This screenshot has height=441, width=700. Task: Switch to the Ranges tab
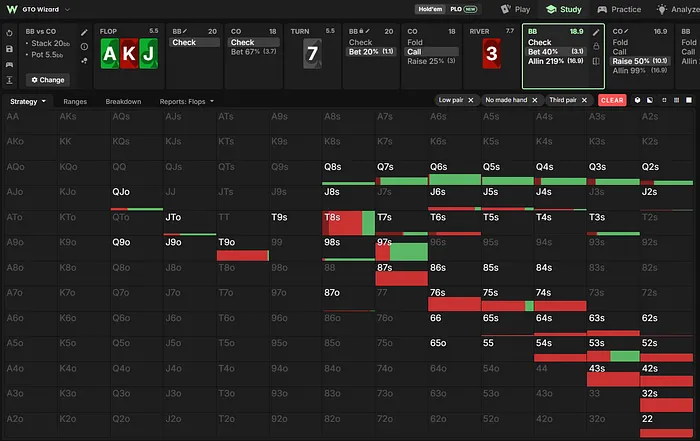tap(75, 101)
